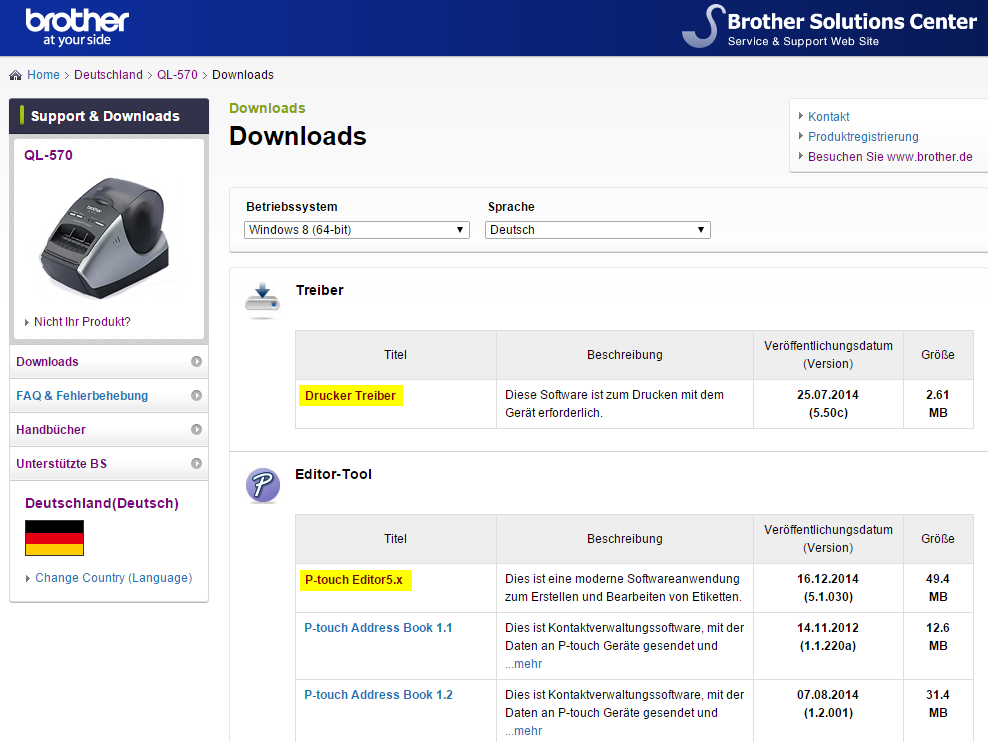Go to Home in the breadcrumb

tap(43, 75)
